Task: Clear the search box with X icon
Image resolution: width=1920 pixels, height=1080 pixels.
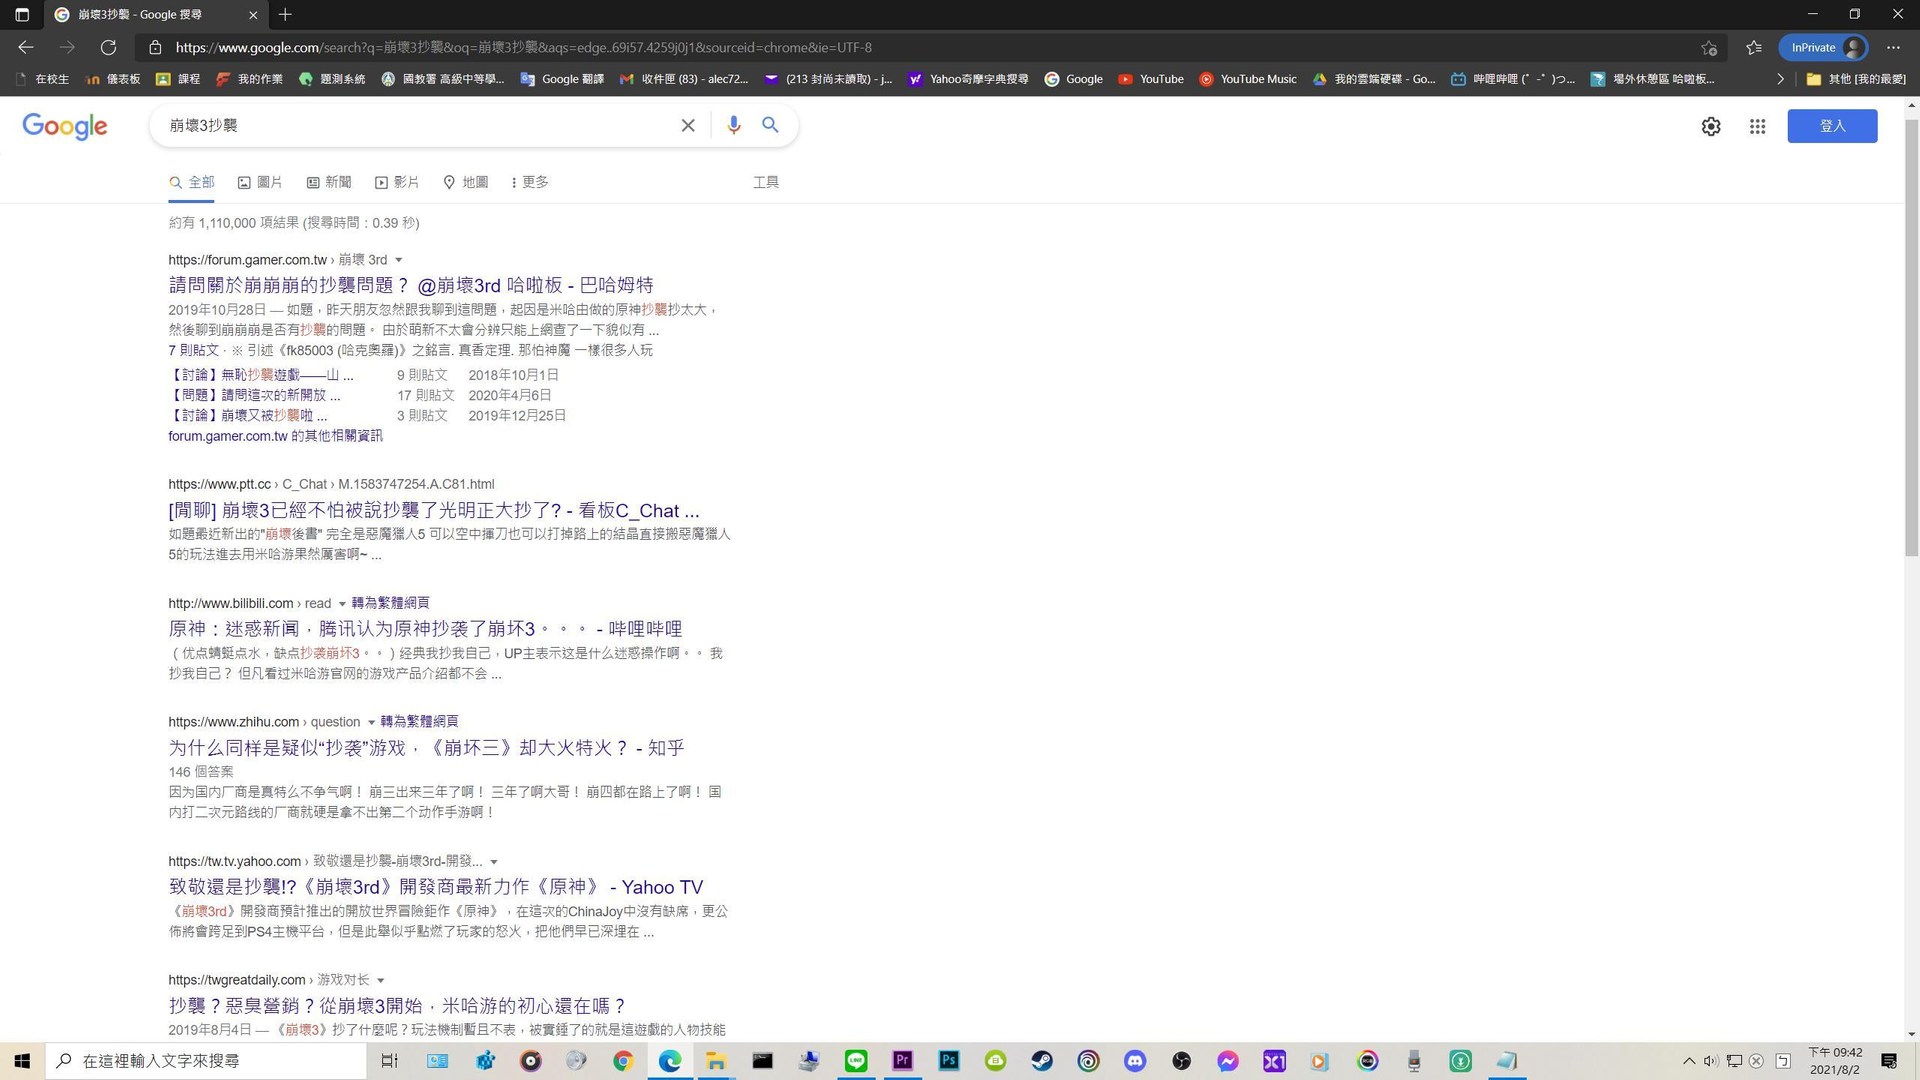Action: (x=688, y=125)
